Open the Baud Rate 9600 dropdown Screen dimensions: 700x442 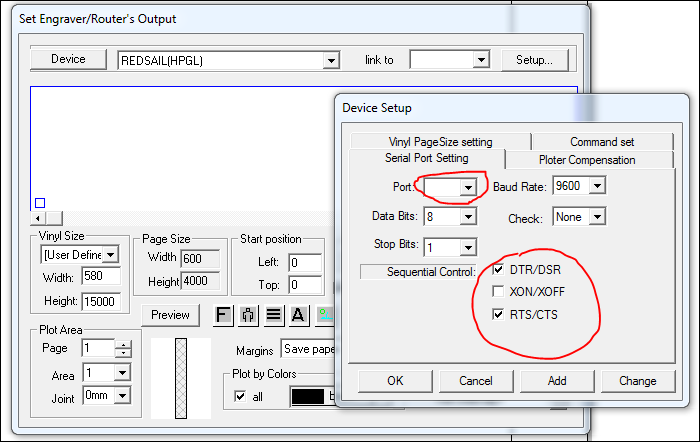[x=597, y=185]
